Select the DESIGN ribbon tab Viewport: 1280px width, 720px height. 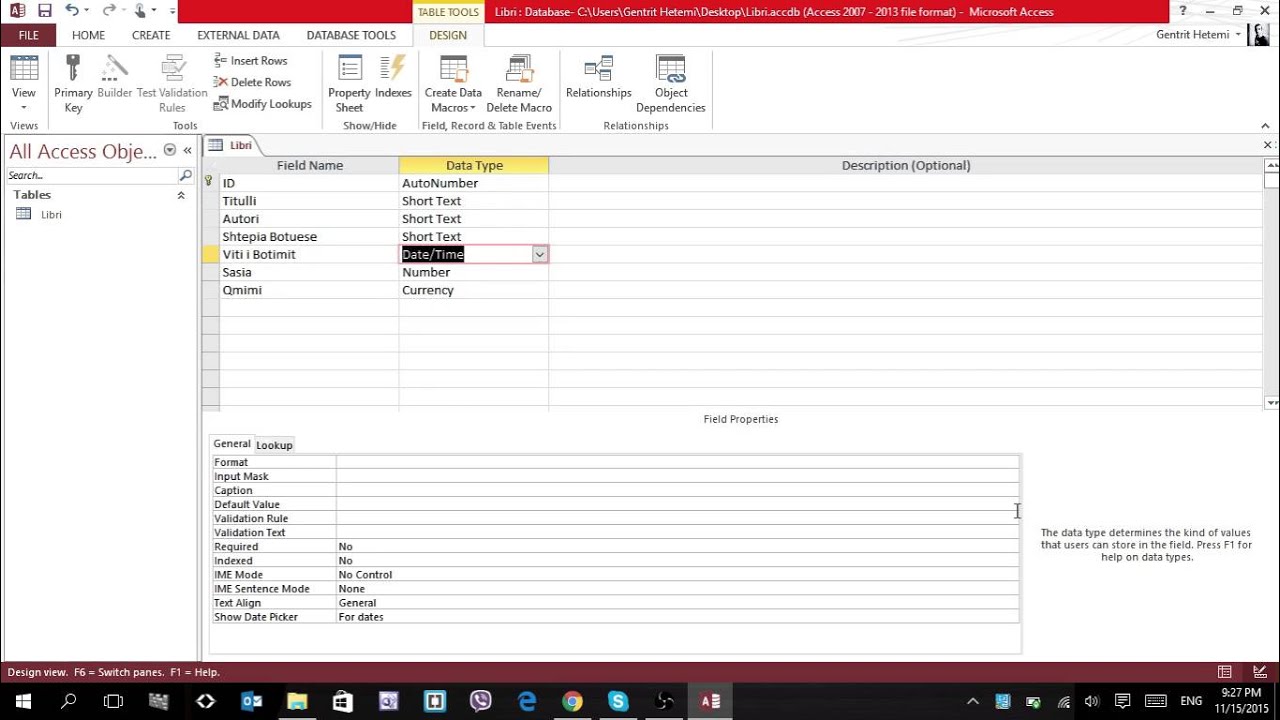448,35
